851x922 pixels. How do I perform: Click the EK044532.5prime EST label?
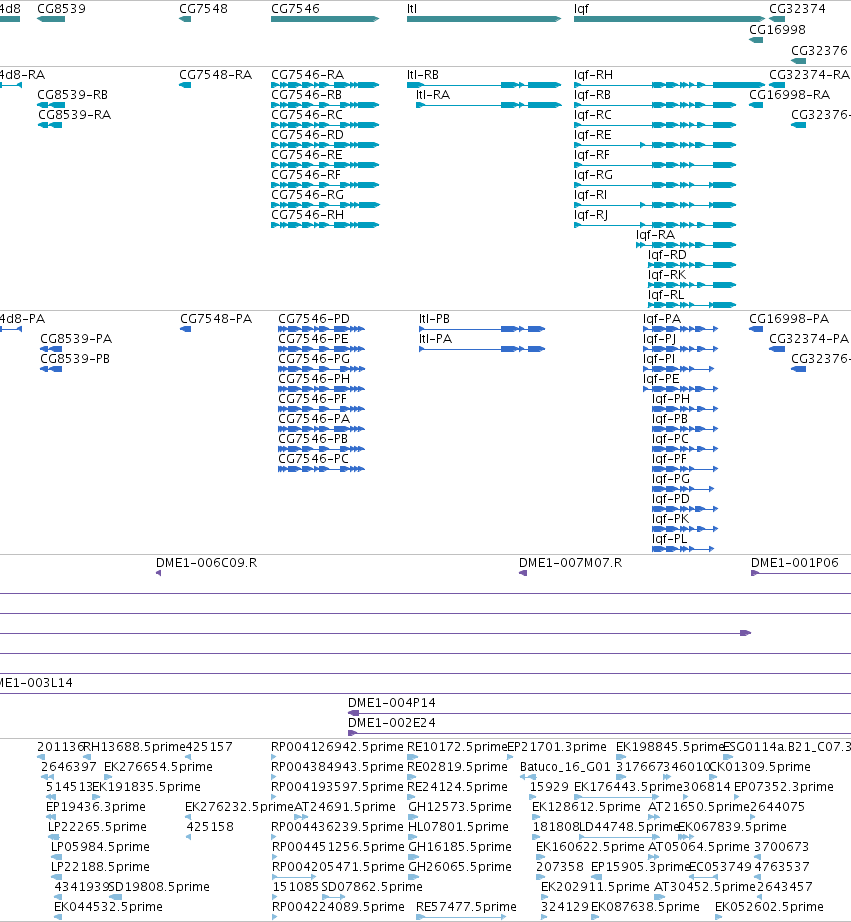coord(108,907)
